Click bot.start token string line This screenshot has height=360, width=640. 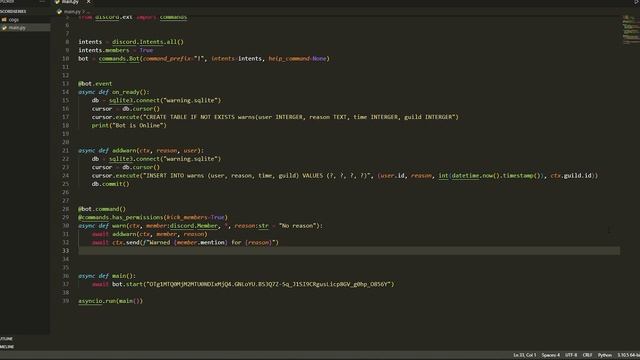[243, 284]
